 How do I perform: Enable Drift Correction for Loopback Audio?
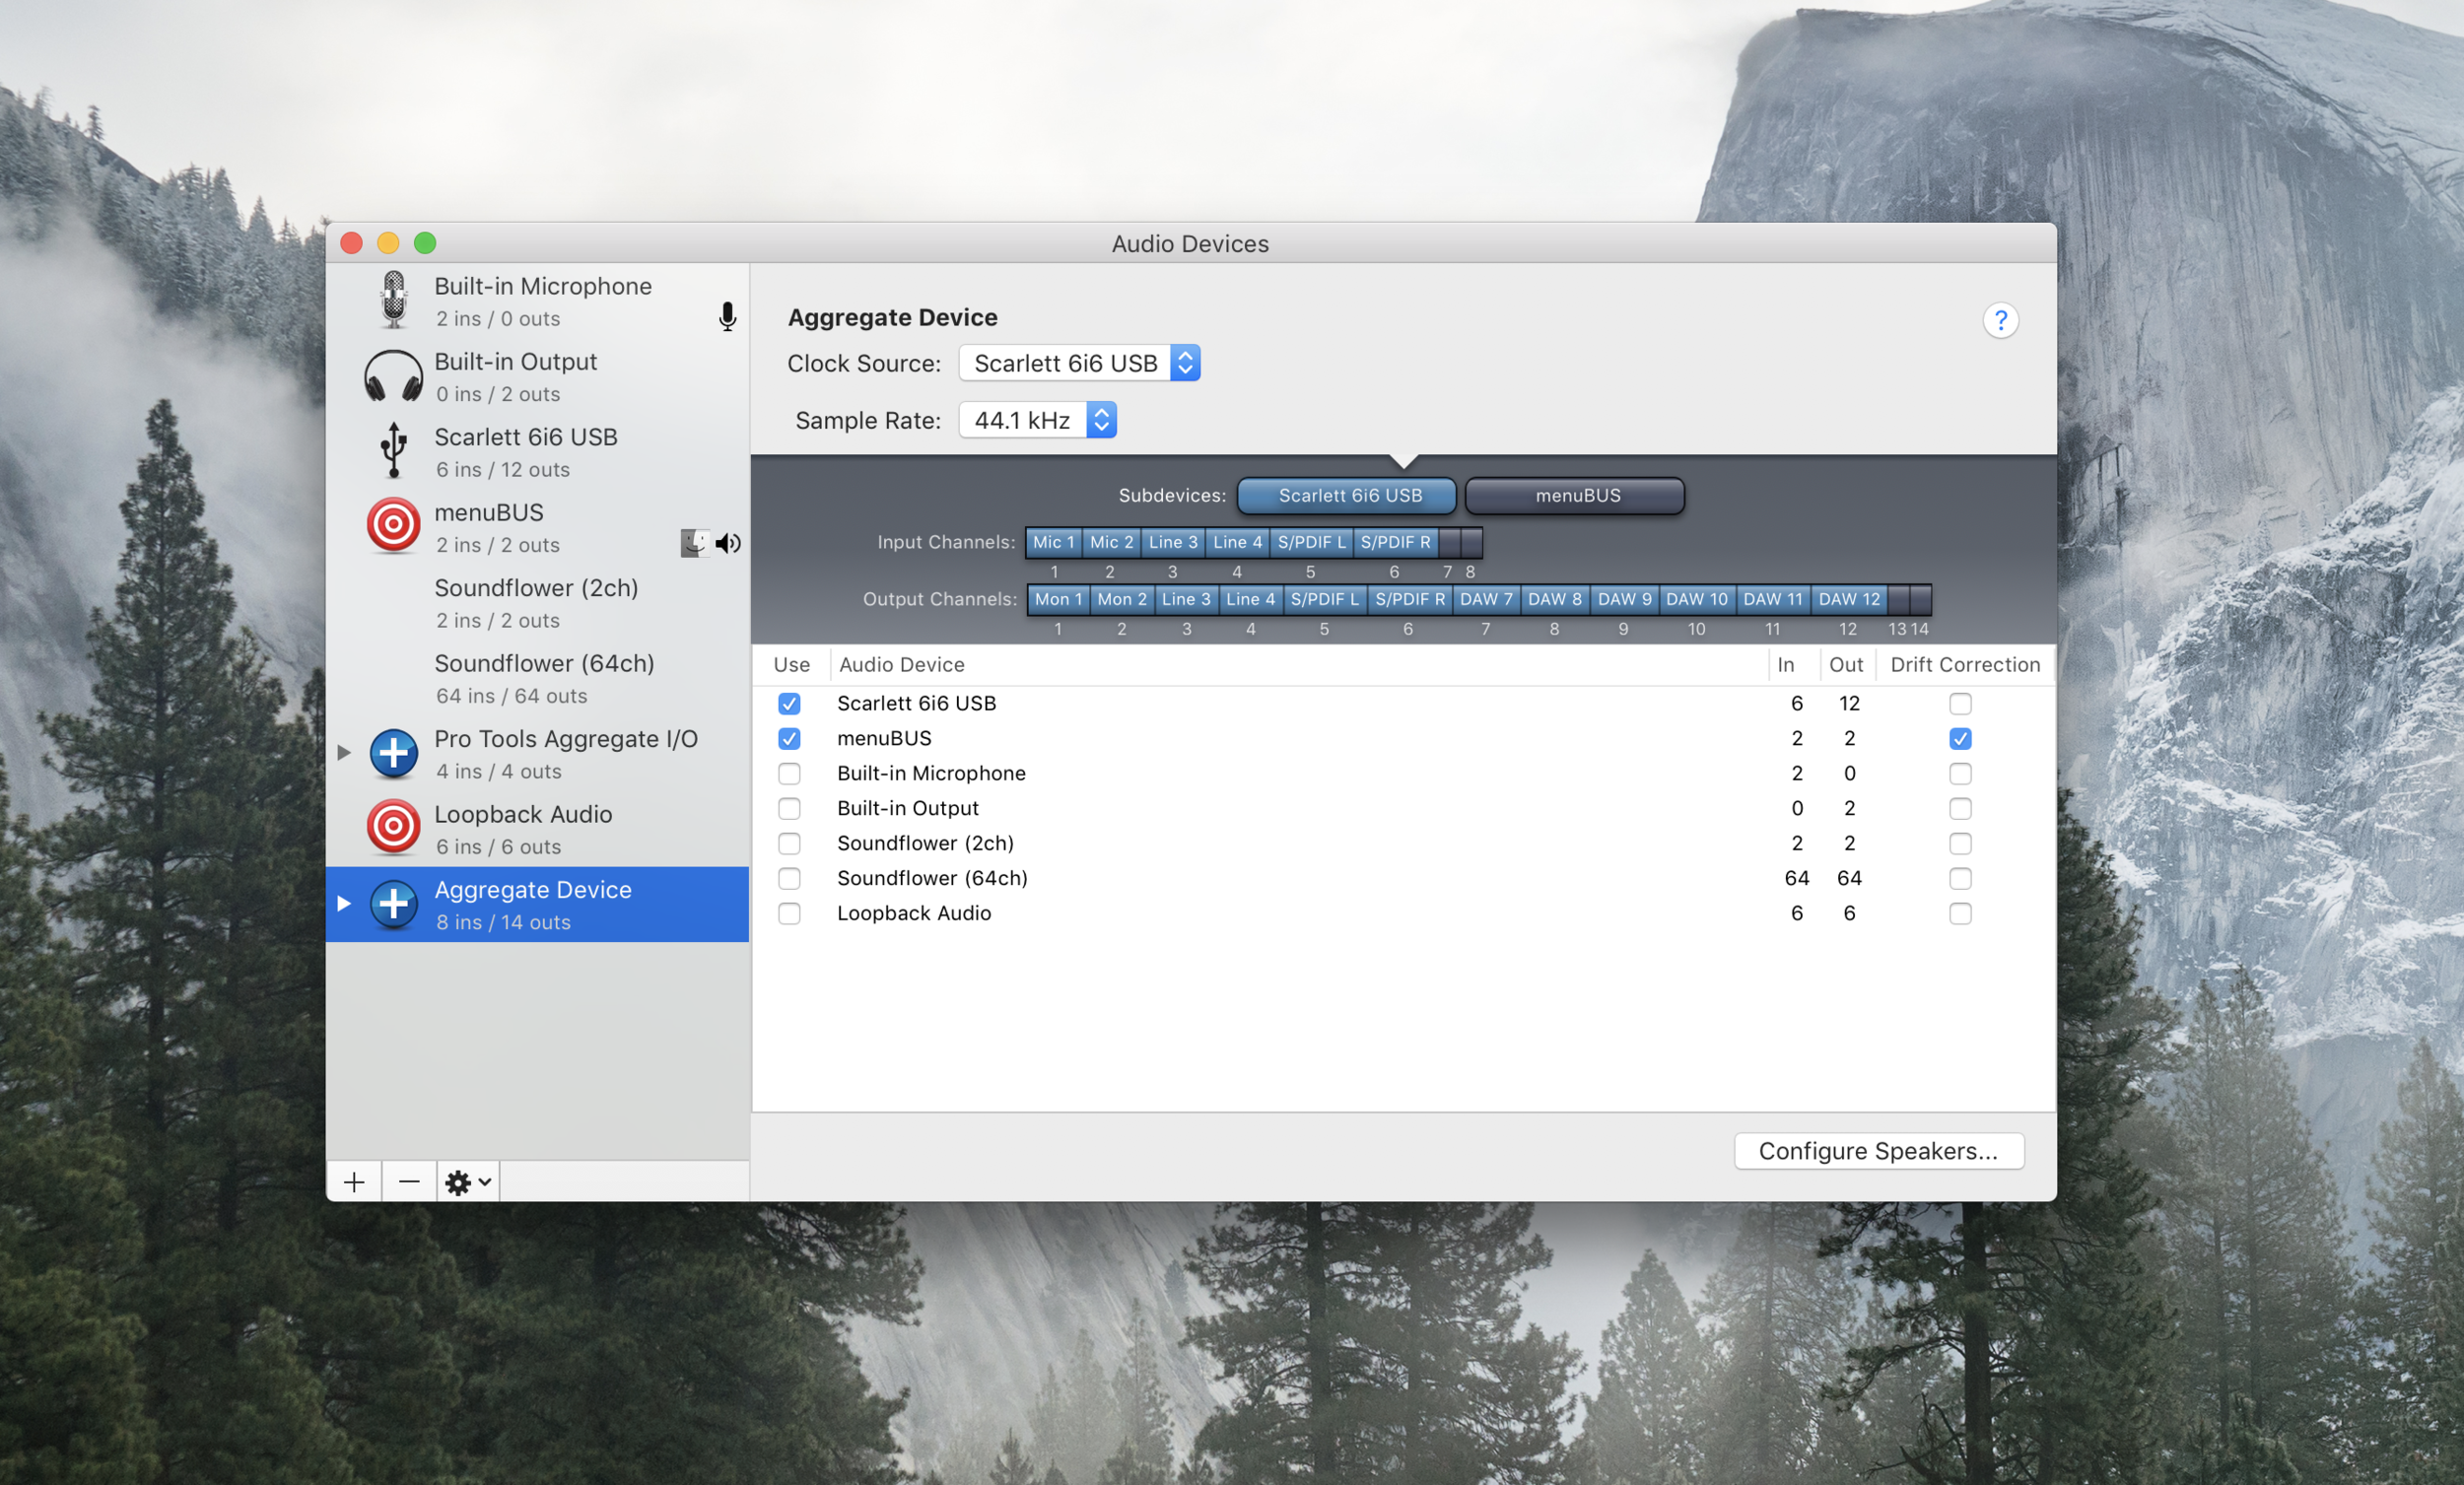(x=1960, y=913)
